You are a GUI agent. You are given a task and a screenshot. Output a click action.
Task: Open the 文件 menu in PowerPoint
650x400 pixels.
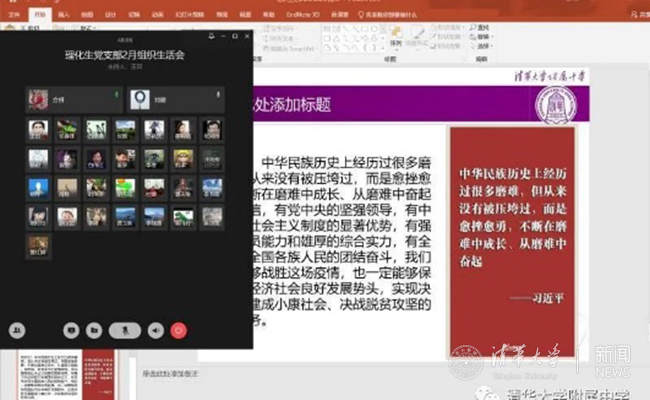point(14,16)
